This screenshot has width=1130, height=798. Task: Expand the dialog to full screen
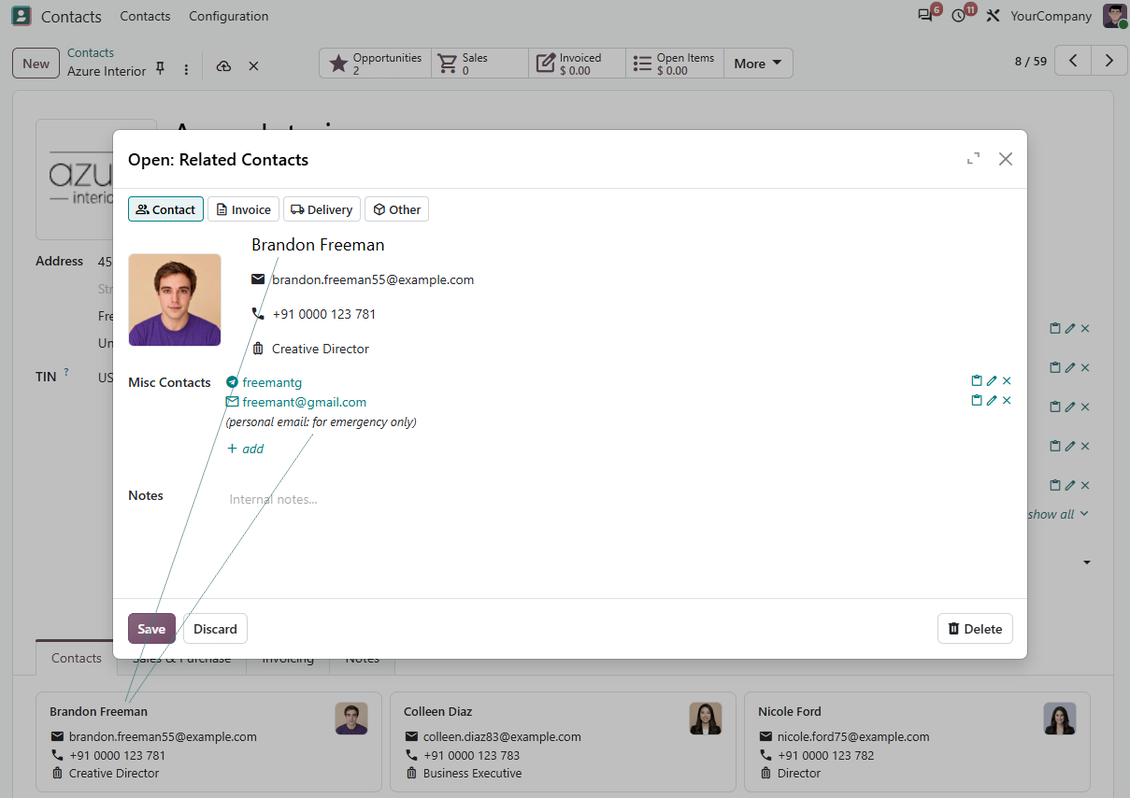[x=973, y=159]
